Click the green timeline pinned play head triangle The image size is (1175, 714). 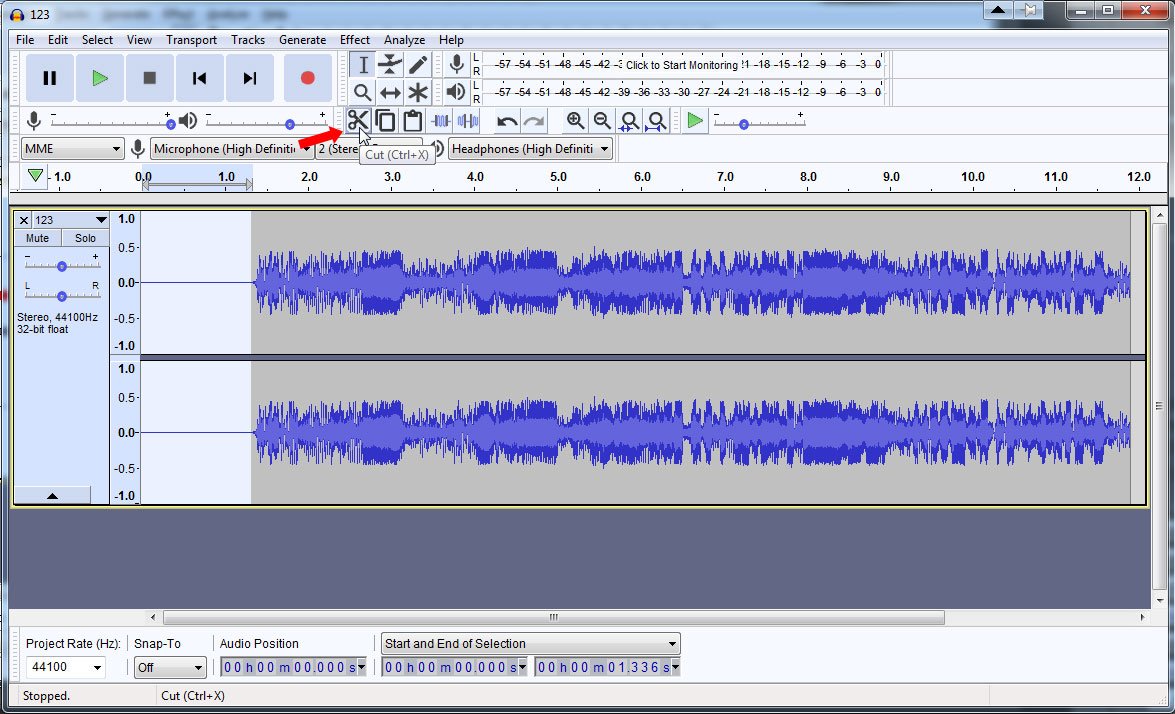[x=35, y=176]
